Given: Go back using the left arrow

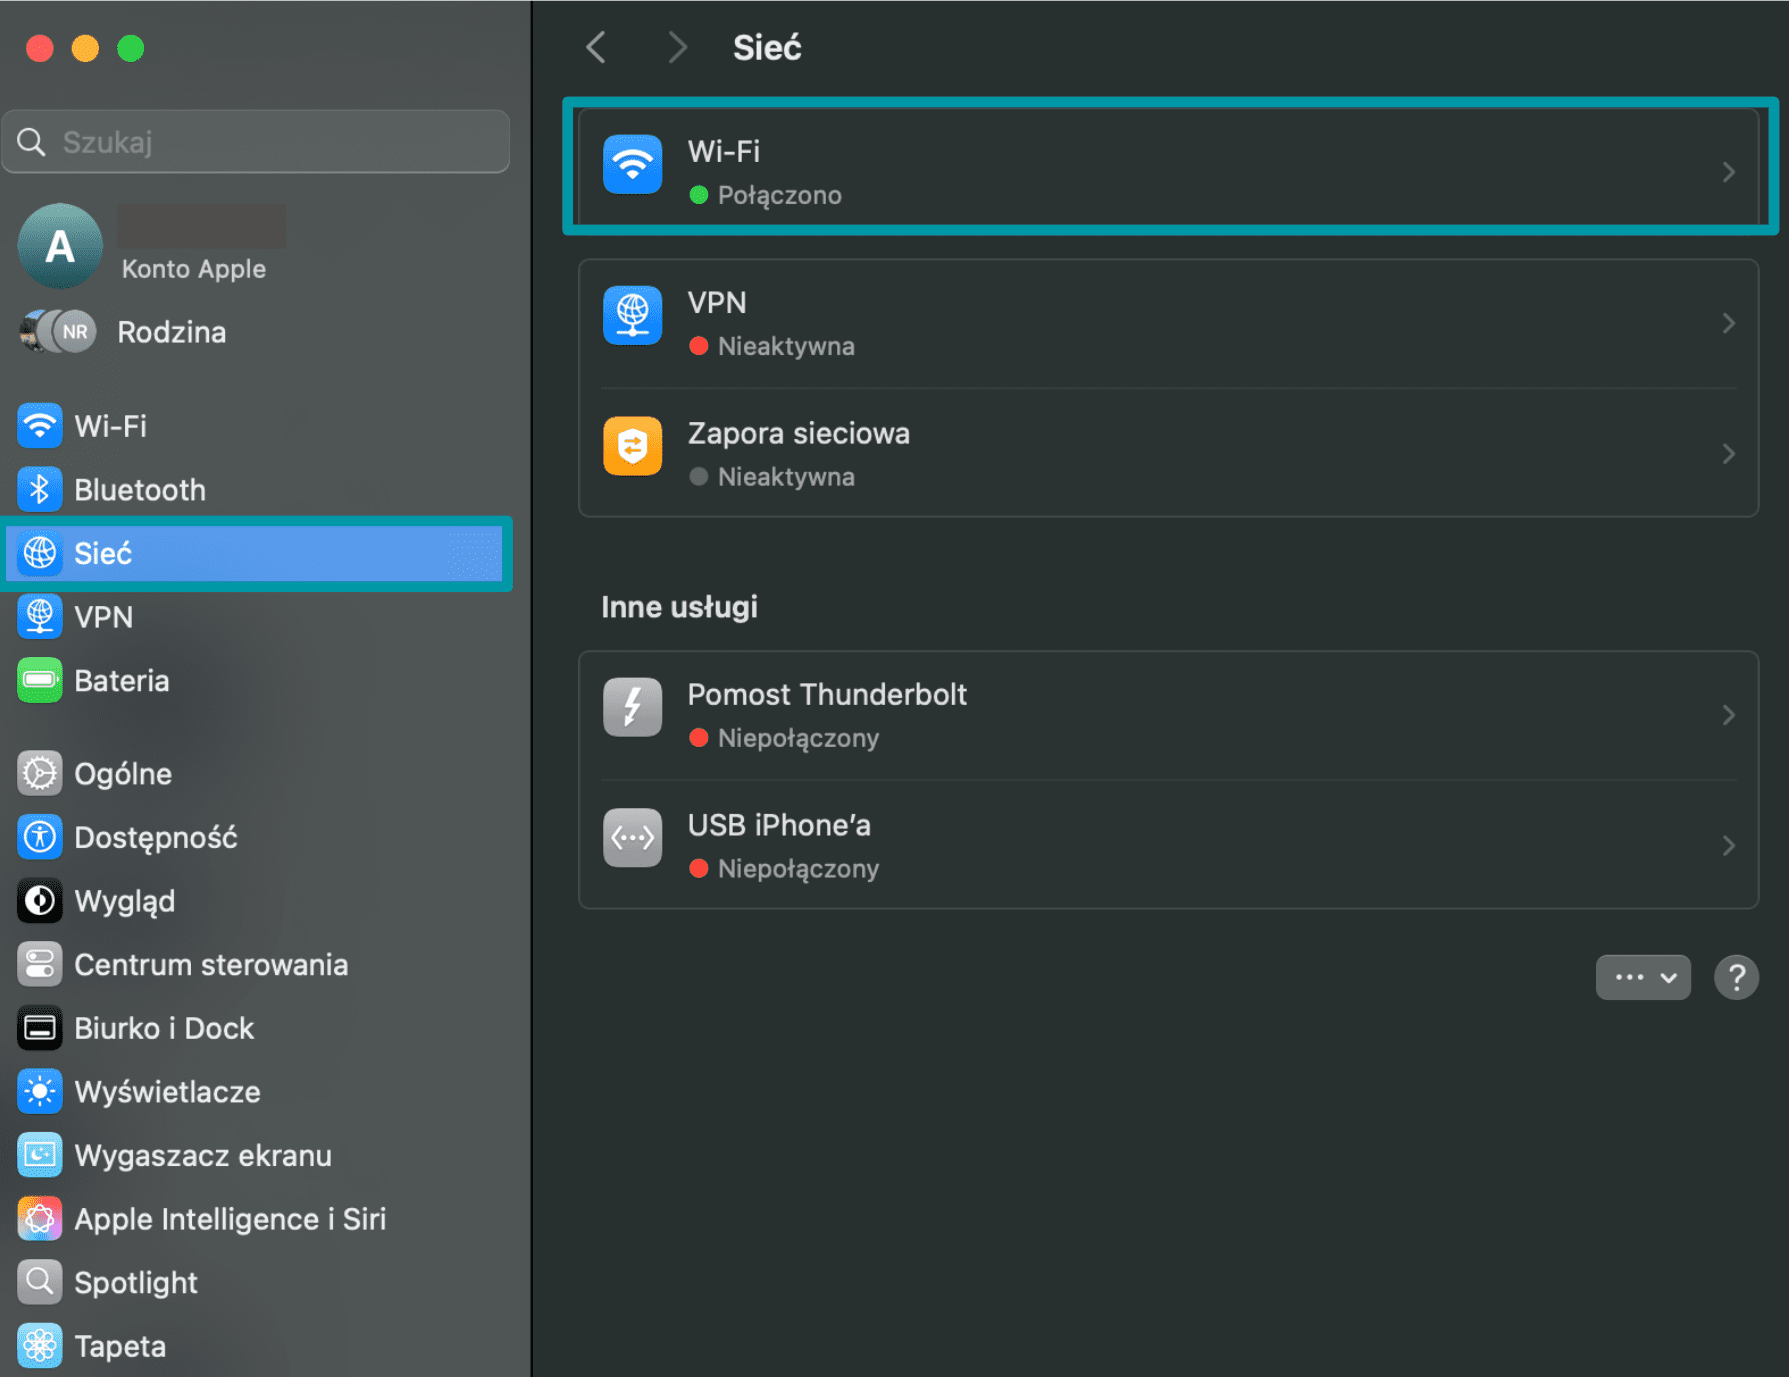Looking at the screenshot, I should (x=597, y=47).
